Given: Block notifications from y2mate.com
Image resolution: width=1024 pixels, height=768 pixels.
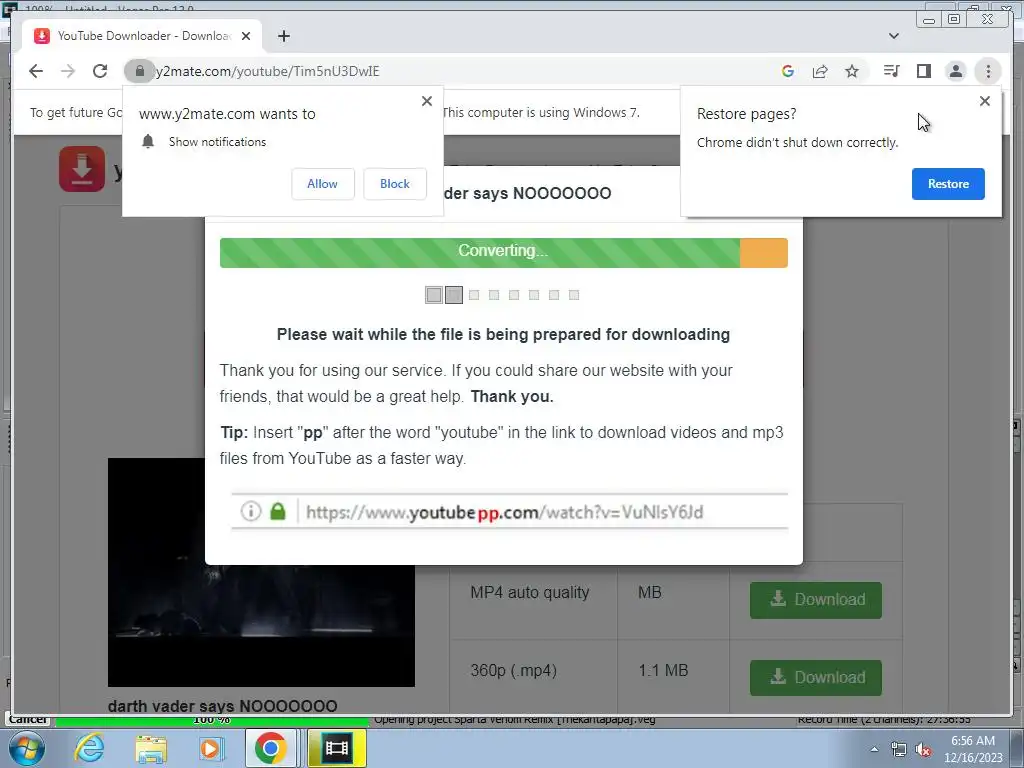Looking at the screenshot, I should (394, 184).
